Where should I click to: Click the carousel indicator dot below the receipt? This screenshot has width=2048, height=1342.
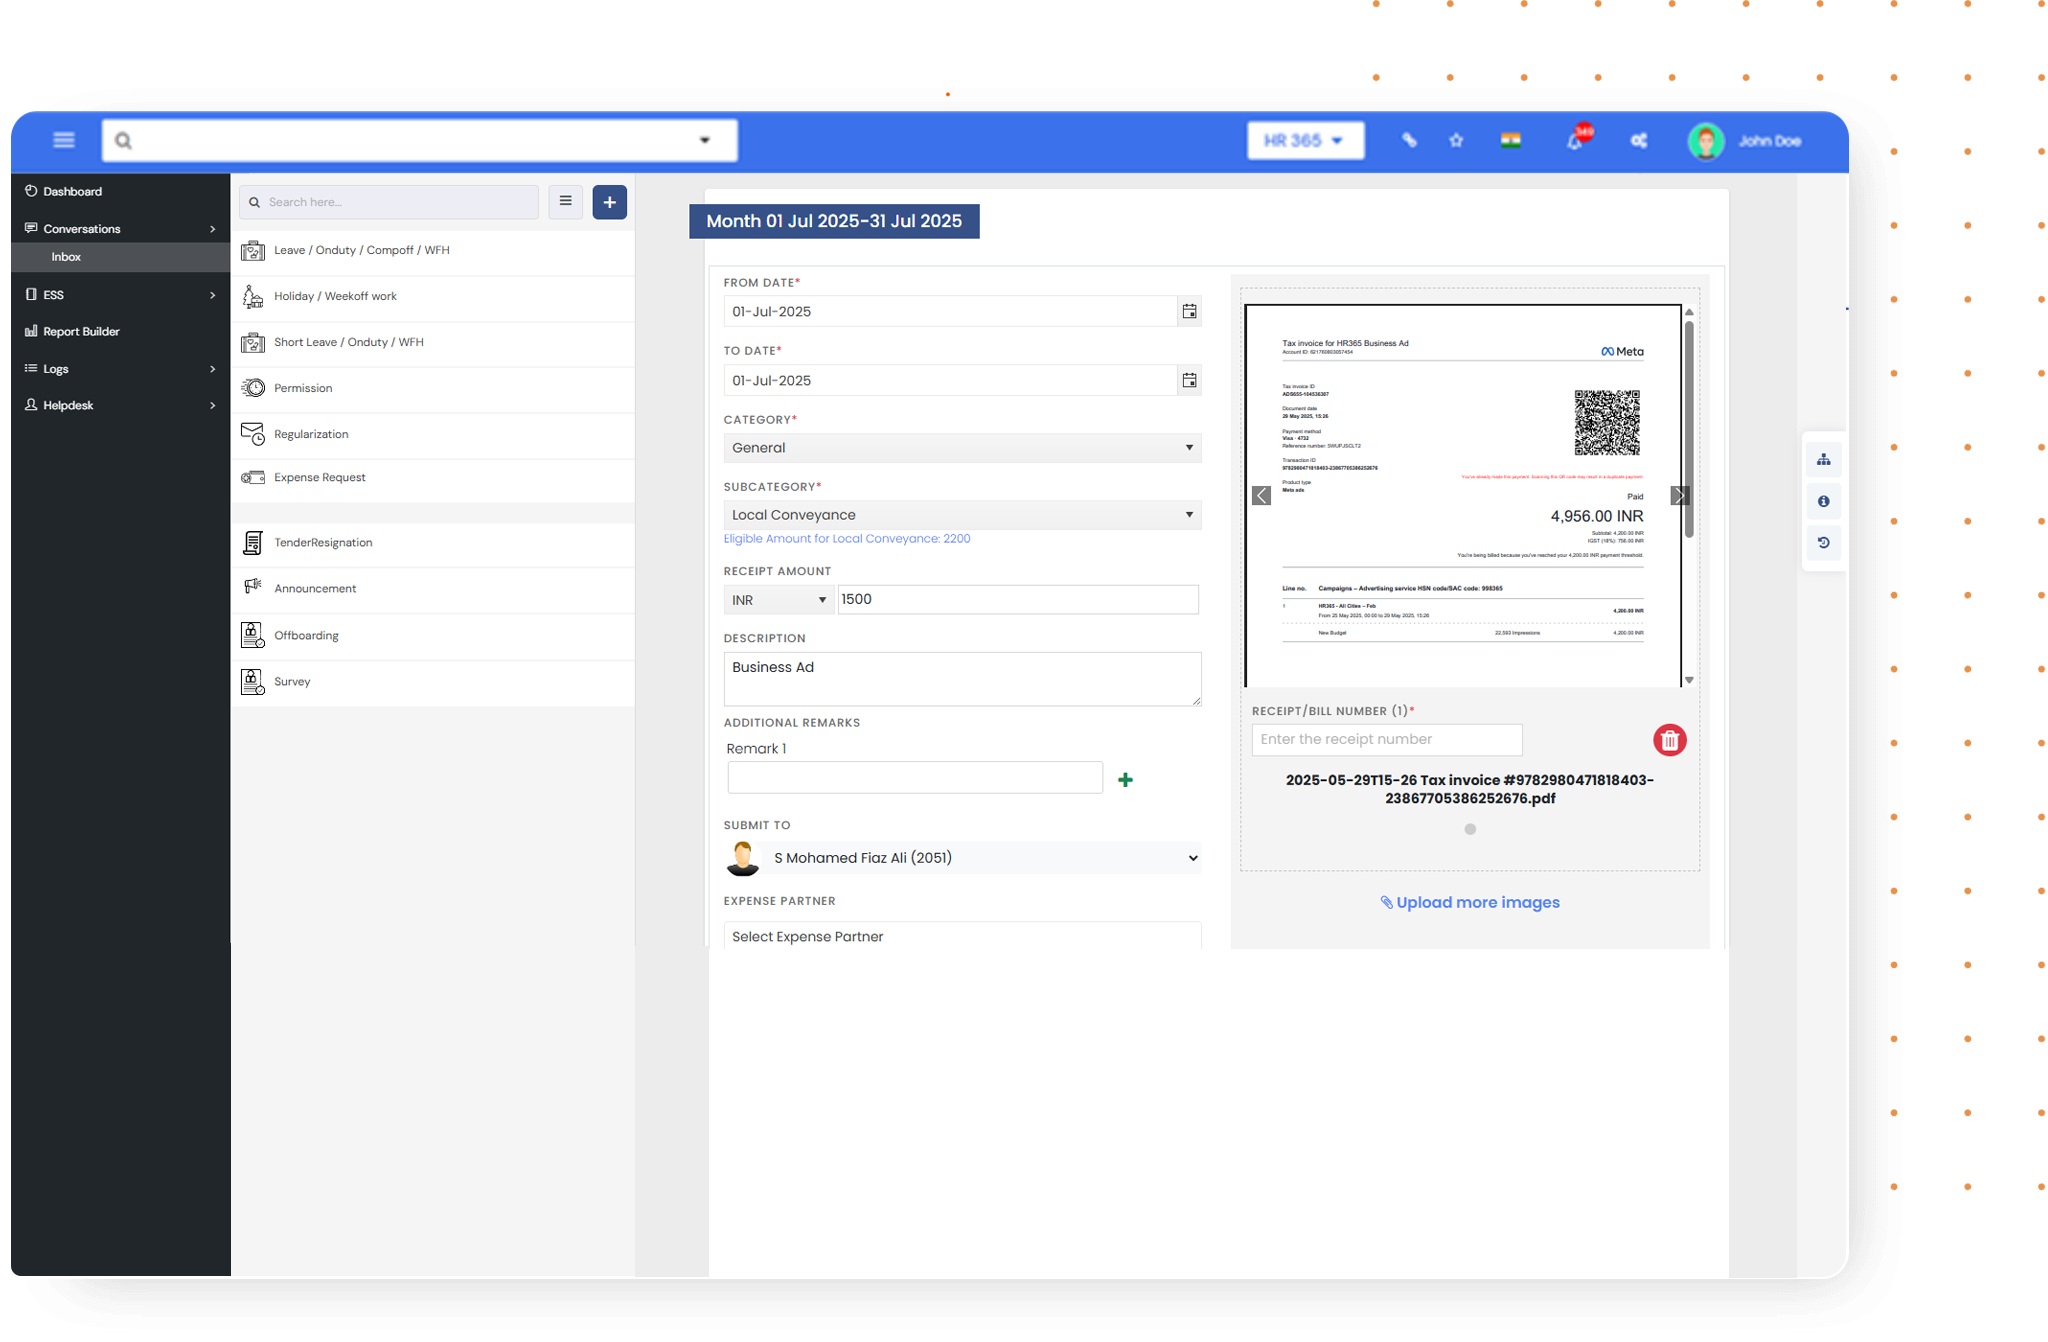click(1470, 829)
